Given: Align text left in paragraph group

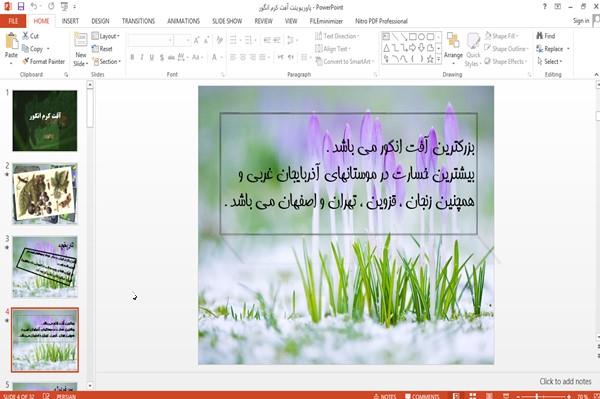Looking at the screenshot, I should (233, 57).
